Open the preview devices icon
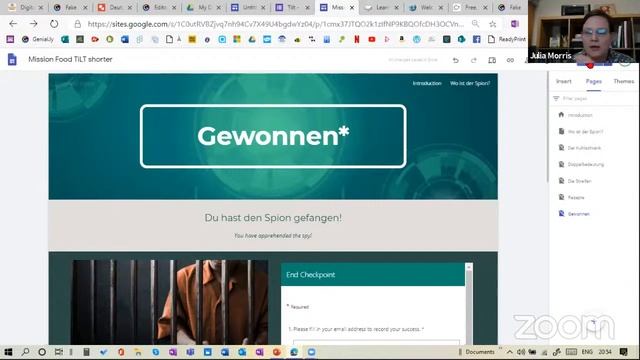Image resolution: width=640 pixels, height=360 pixels. pos(492,60)
